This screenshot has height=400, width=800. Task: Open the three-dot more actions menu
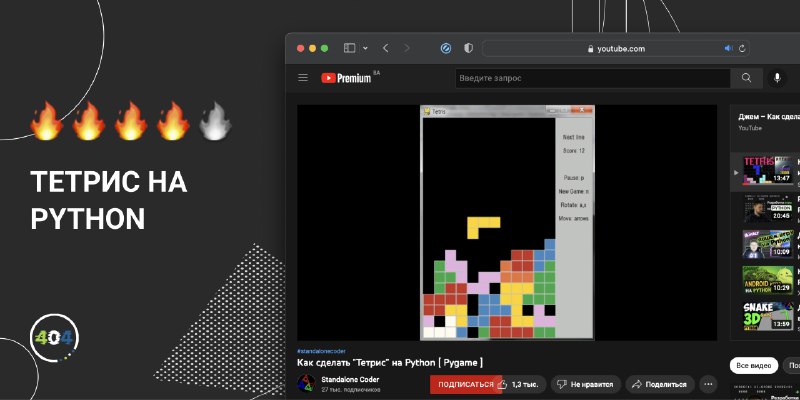[708, 384]
